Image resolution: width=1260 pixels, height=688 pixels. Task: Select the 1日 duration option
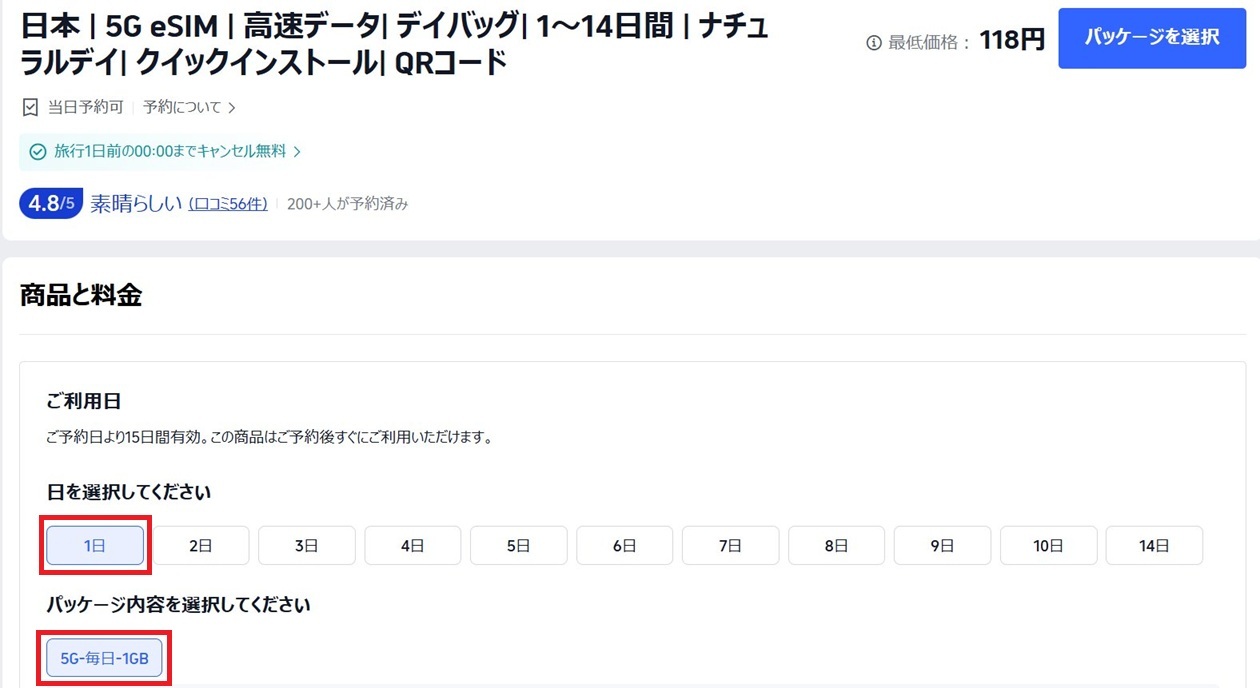pos(95,546)
